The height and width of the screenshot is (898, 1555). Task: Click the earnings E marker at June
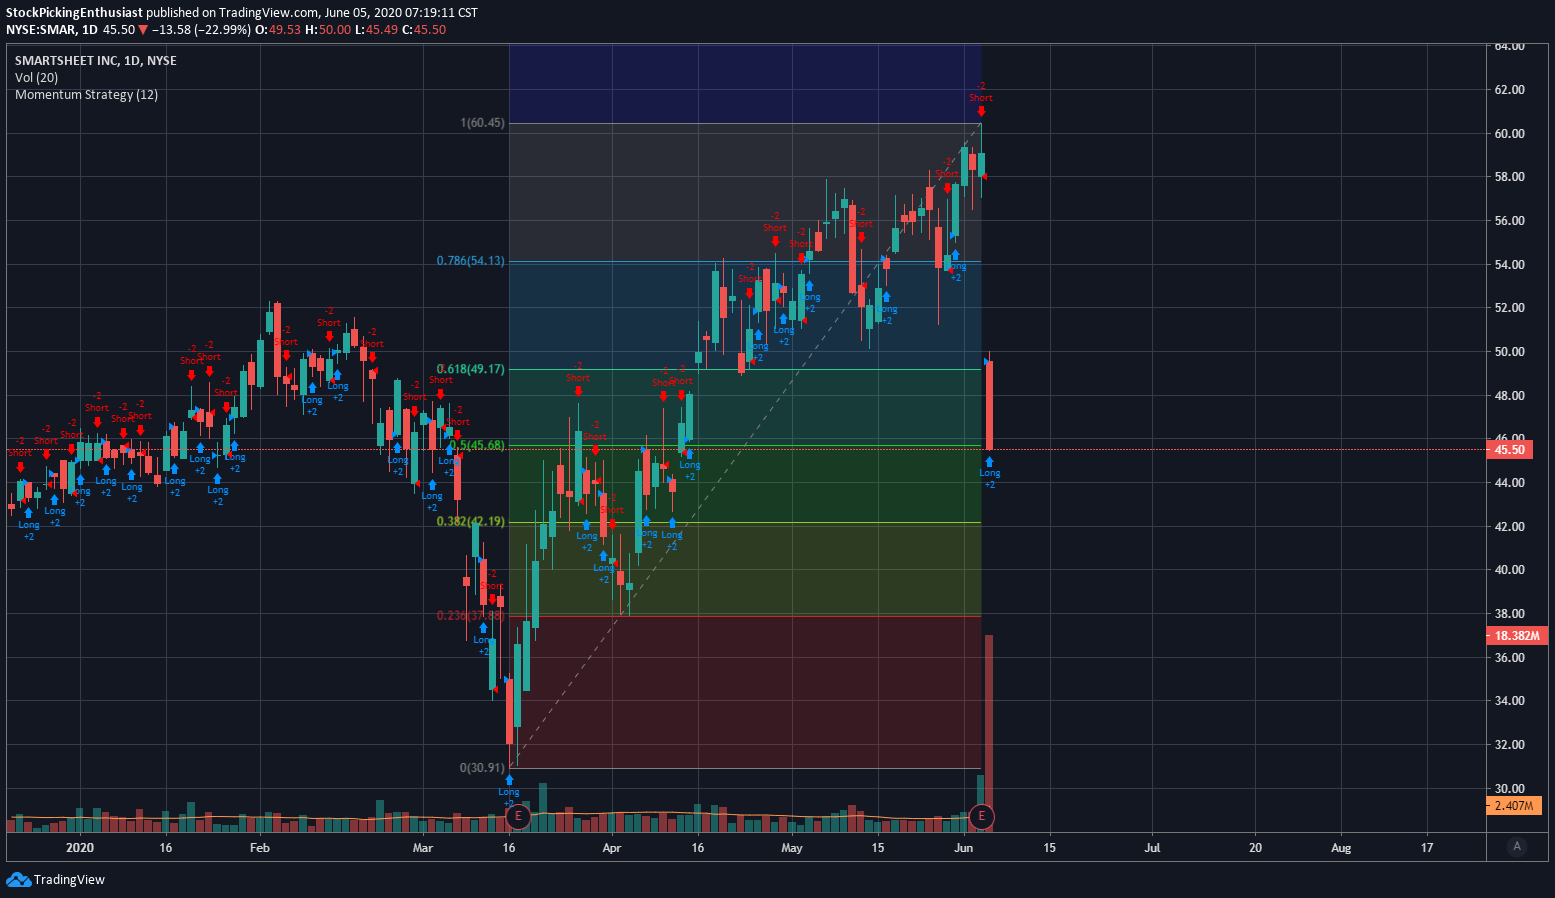click(982, 817)
